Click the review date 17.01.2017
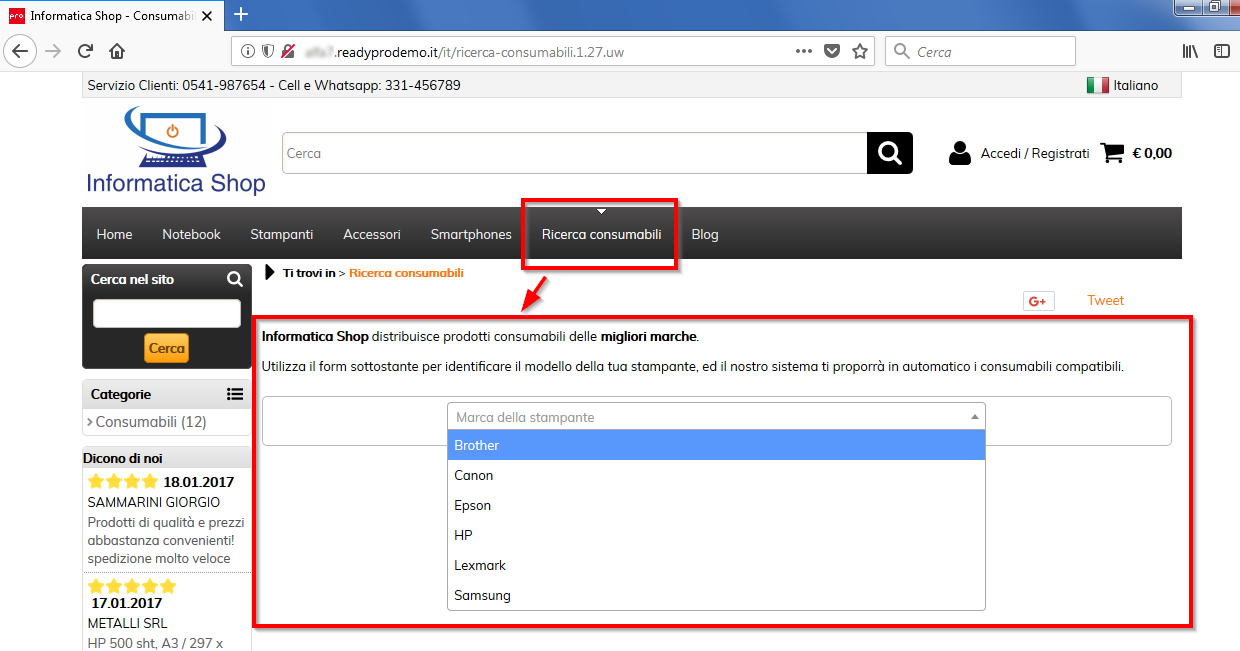The width and height of the screenshot is (1240, 651). pyautogui.click(x=127, y=603)
